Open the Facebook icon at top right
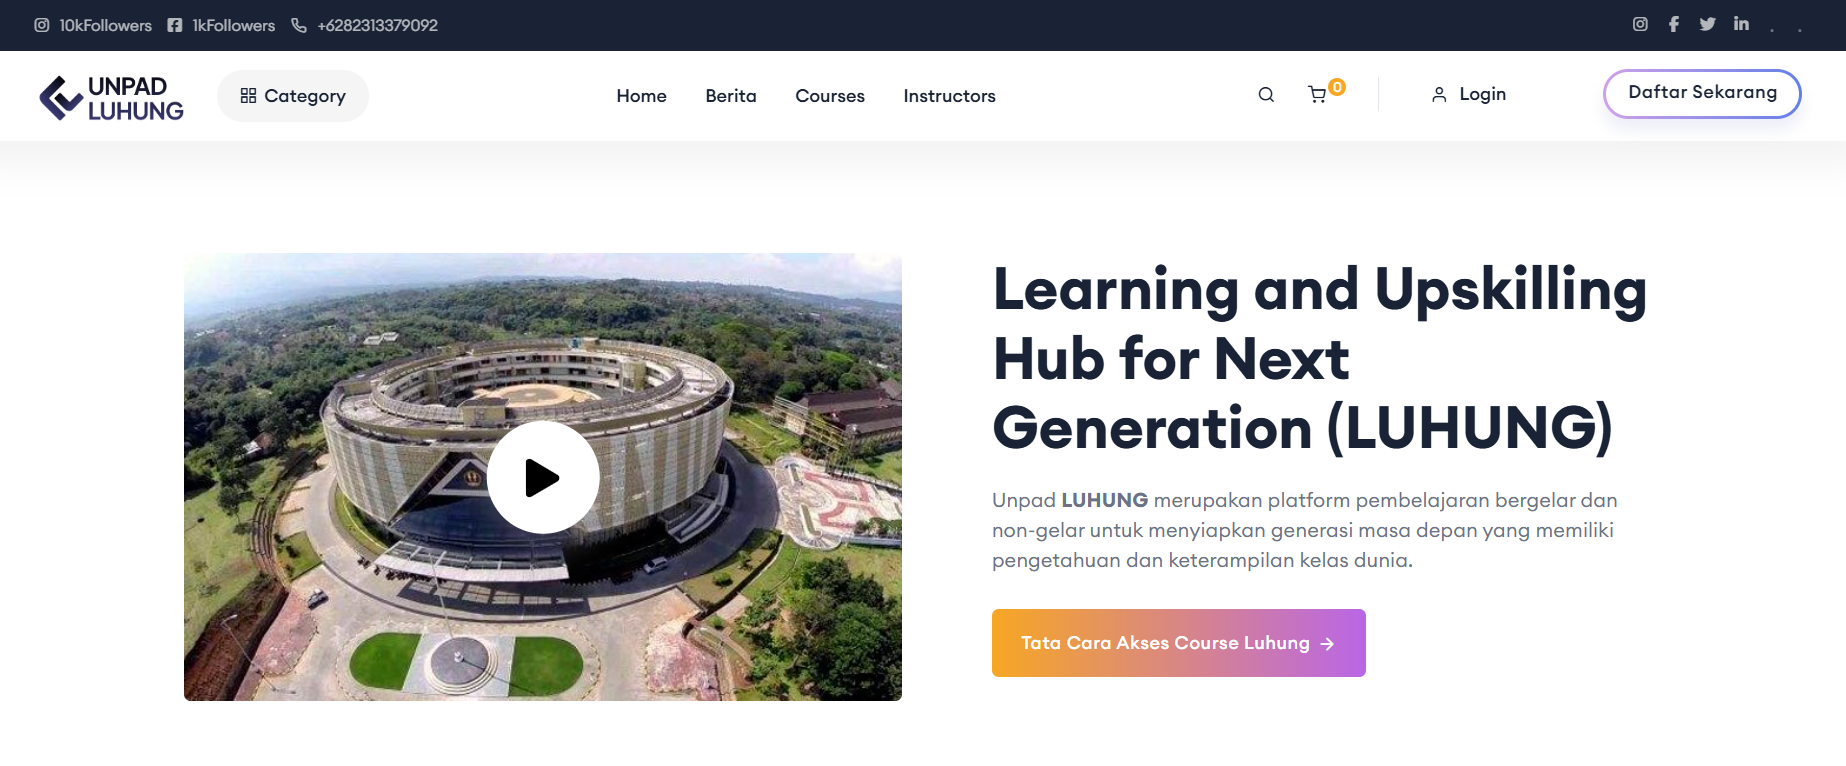Viewport: 1846px width, 766px height. [1674, 24]
